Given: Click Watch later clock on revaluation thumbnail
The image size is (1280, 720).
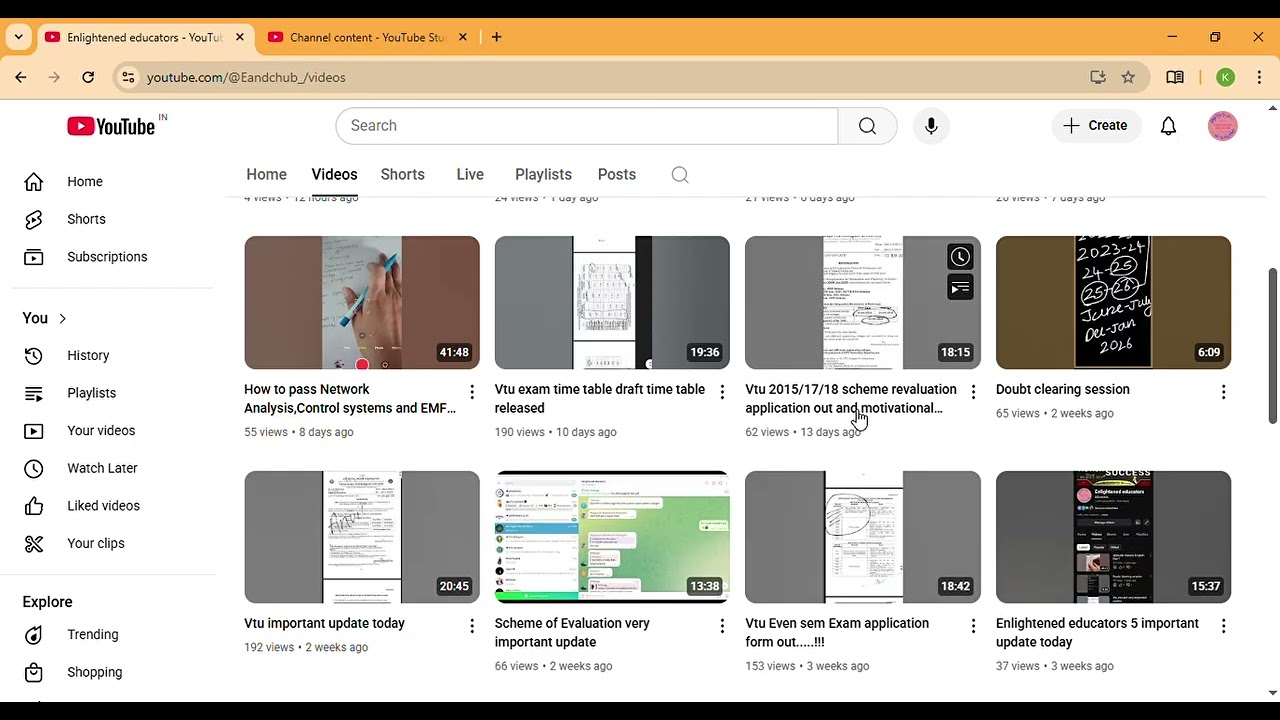Looking at the screenshot, I should (960, 257).
